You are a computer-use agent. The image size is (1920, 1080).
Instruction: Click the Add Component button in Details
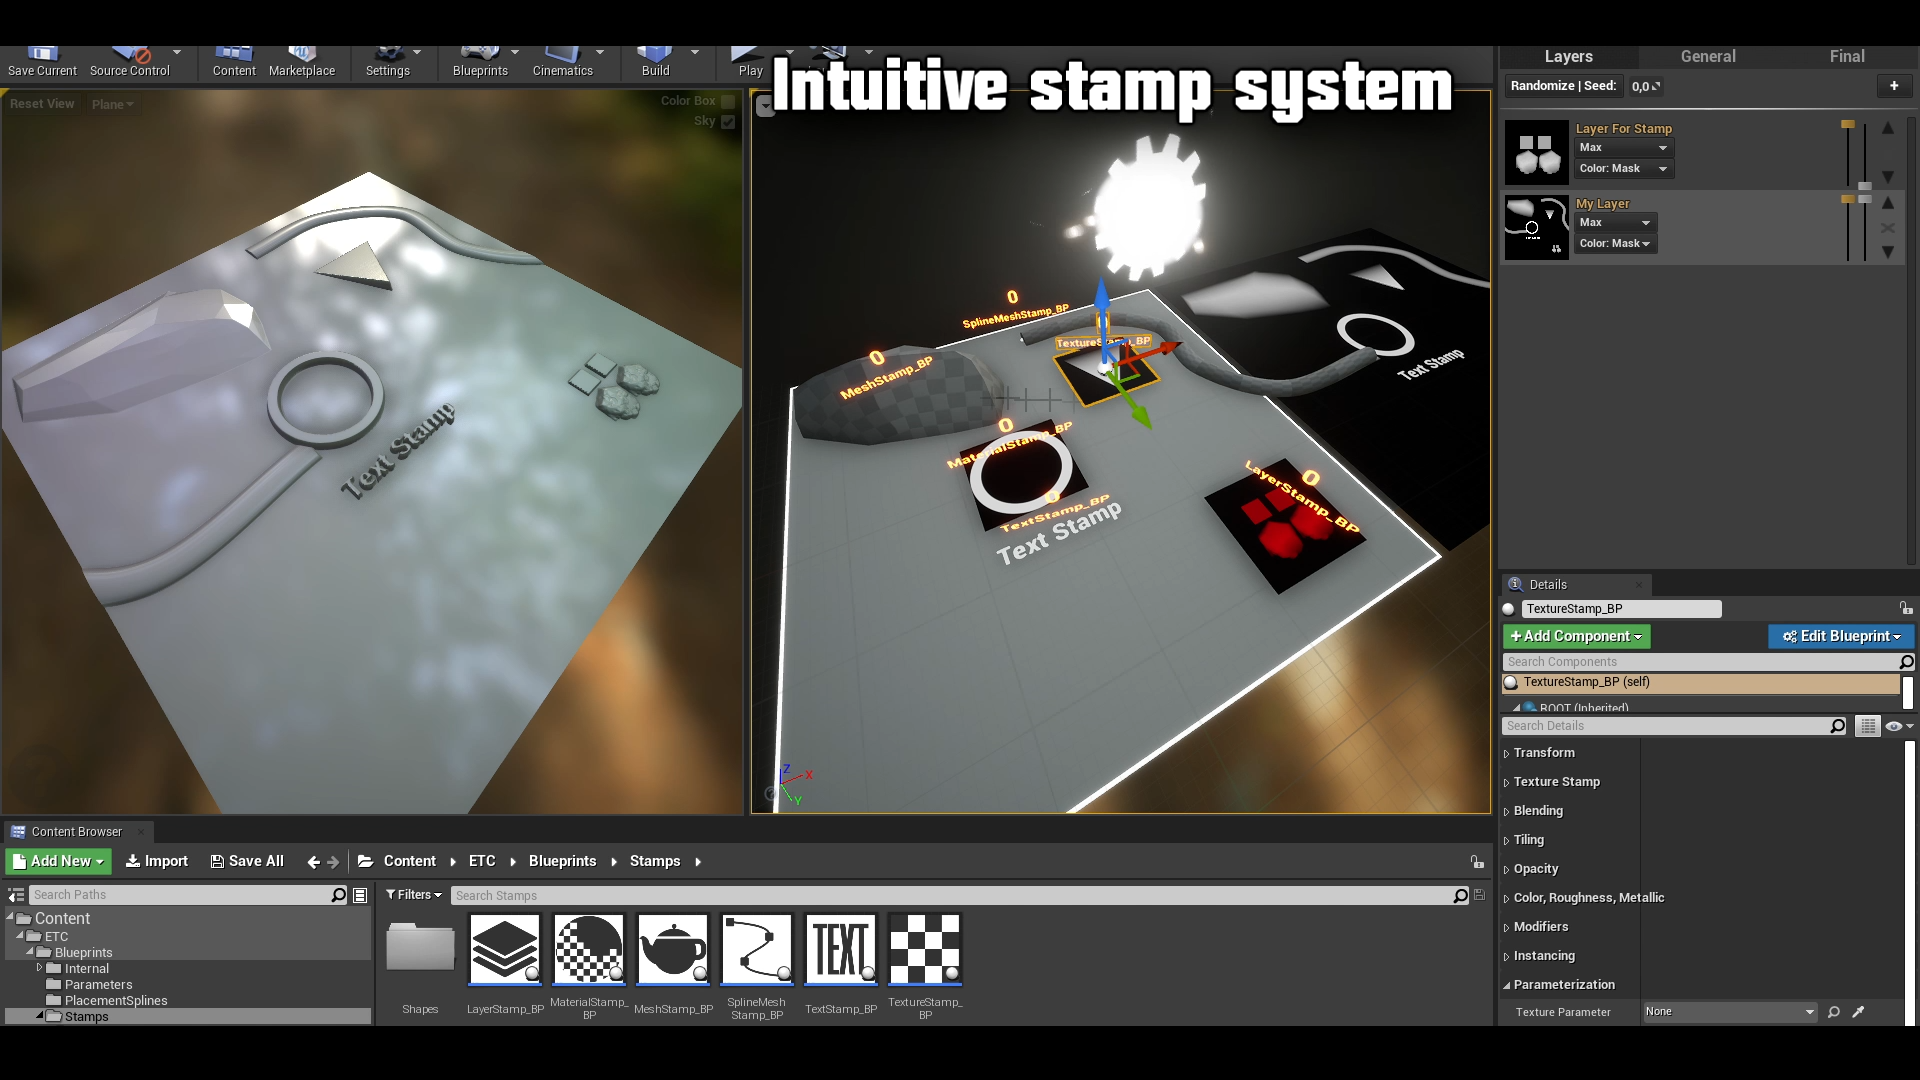1576,636
